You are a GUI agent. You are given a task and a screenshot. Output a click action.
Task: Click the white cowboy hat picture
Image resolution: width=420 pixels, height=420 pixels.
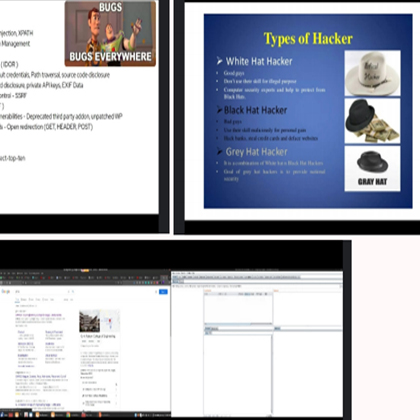tap(372, 73)
